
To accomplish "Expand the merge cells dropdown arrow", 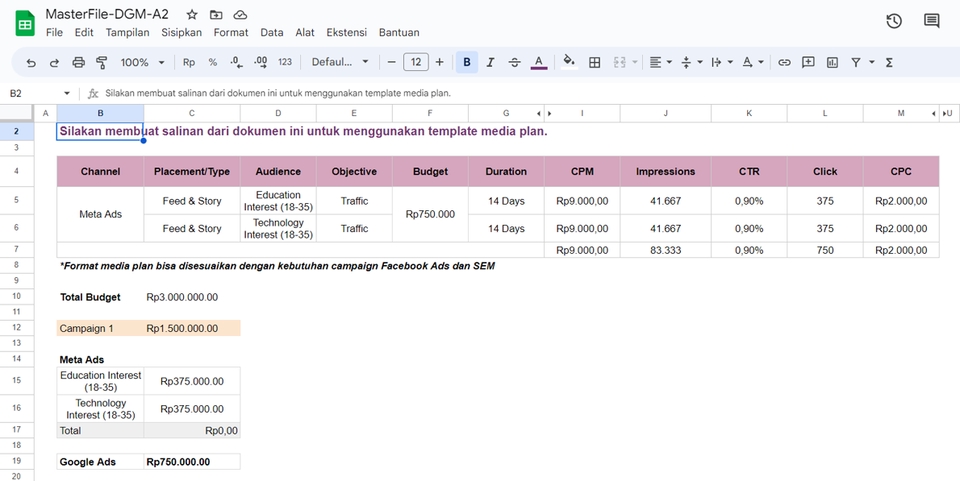I will 635,62.
